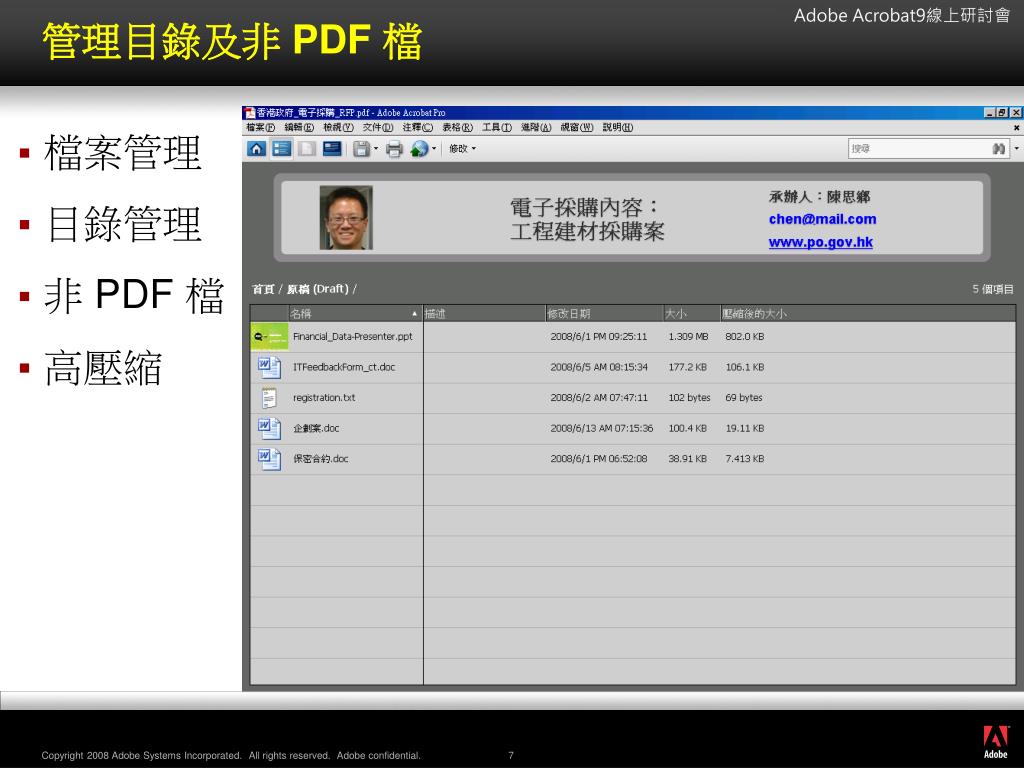Open the 視窗(W) menu
Image resolution: width=1024 pixels, height=768 pixels.
pos(577,127)
